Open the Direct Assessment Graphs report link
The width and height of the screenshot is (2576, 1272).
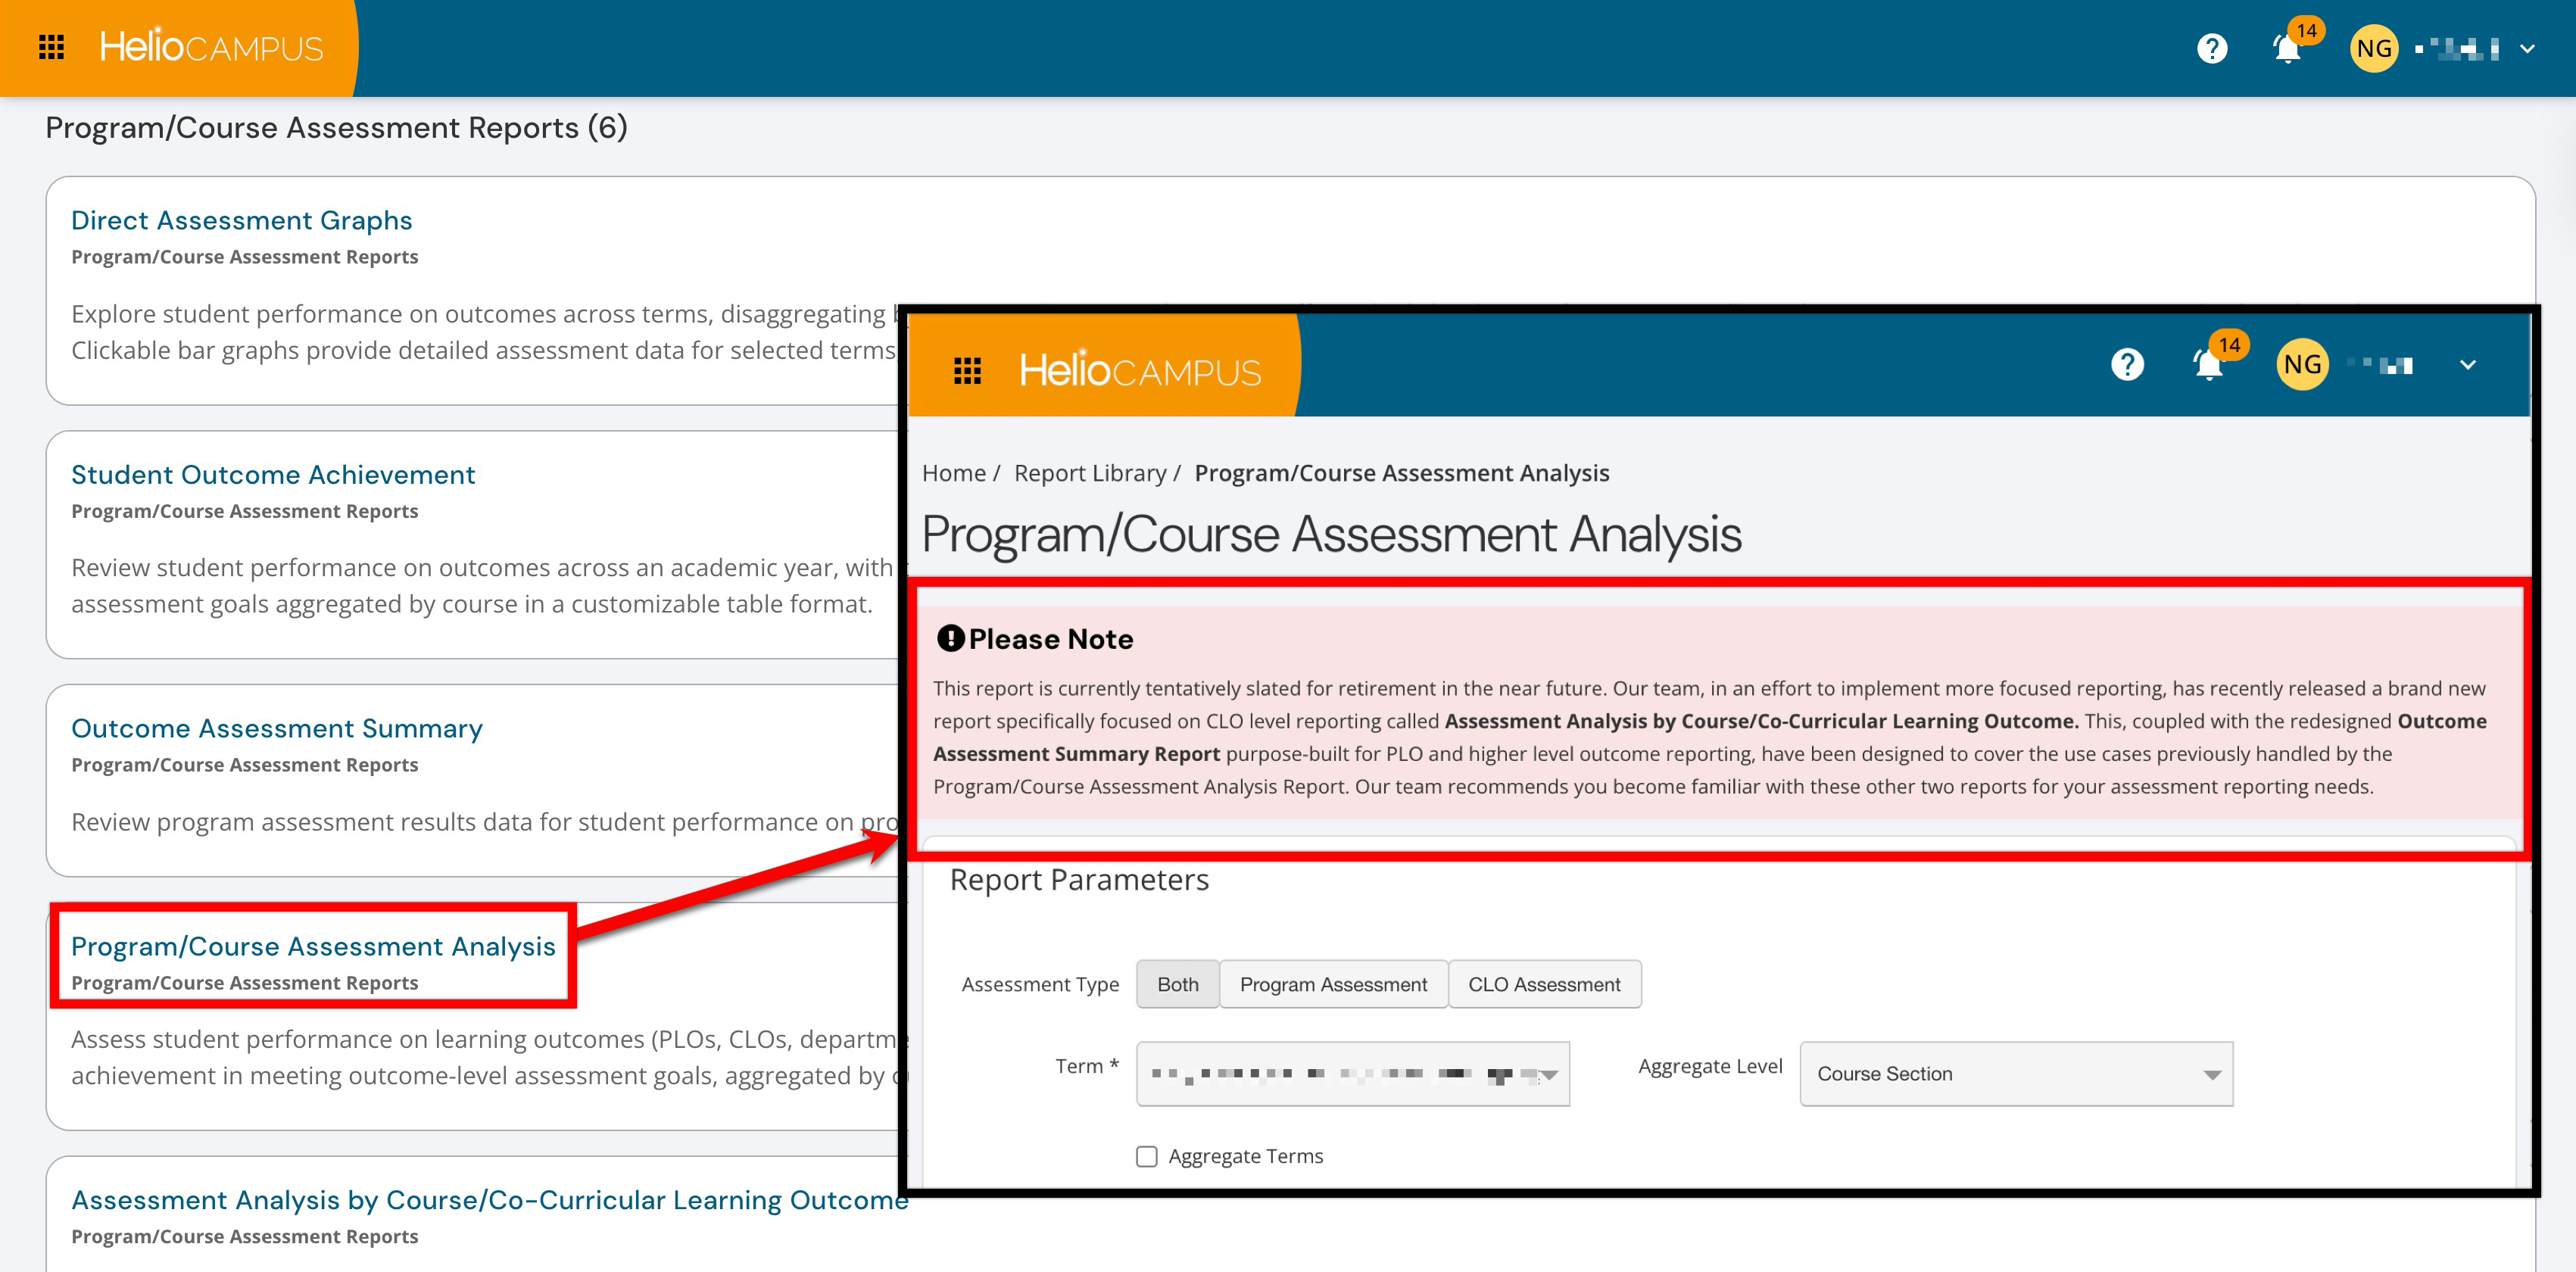click(x=242, y=220)
